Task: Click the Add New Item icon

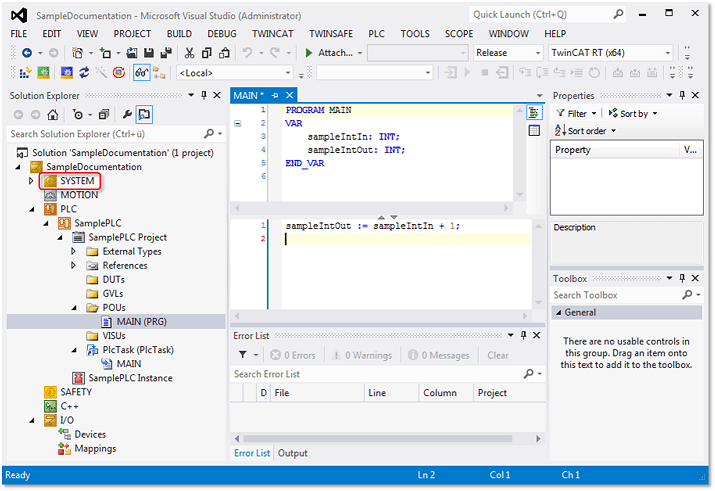Action: 105,53
